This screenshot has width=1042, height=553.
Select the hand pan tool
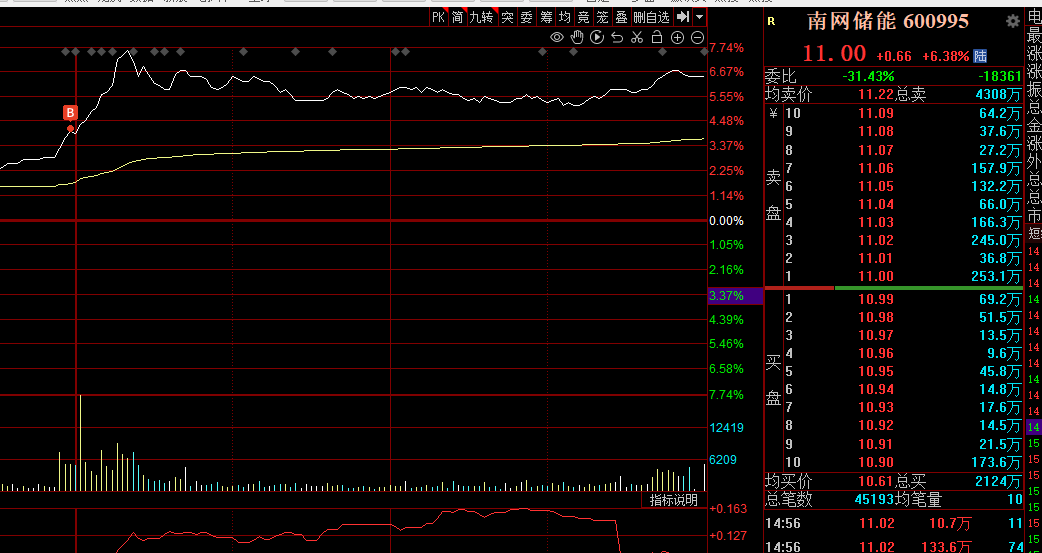(x=577, y=37)
